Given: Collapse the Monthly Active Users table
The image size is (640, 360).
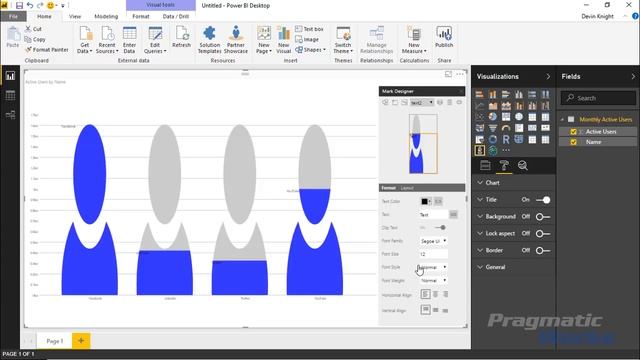Looking at the screenshot, I should tap(562, 120).
